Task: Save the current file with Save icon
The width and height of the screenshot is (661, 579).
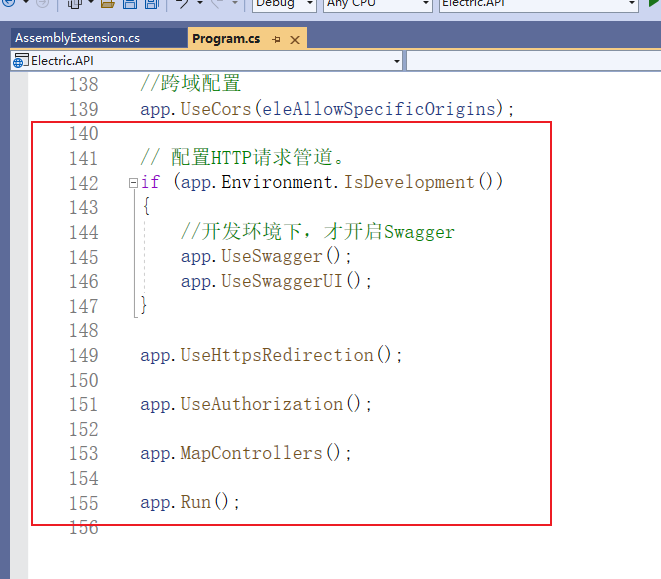Action: (x=129, y=4)
